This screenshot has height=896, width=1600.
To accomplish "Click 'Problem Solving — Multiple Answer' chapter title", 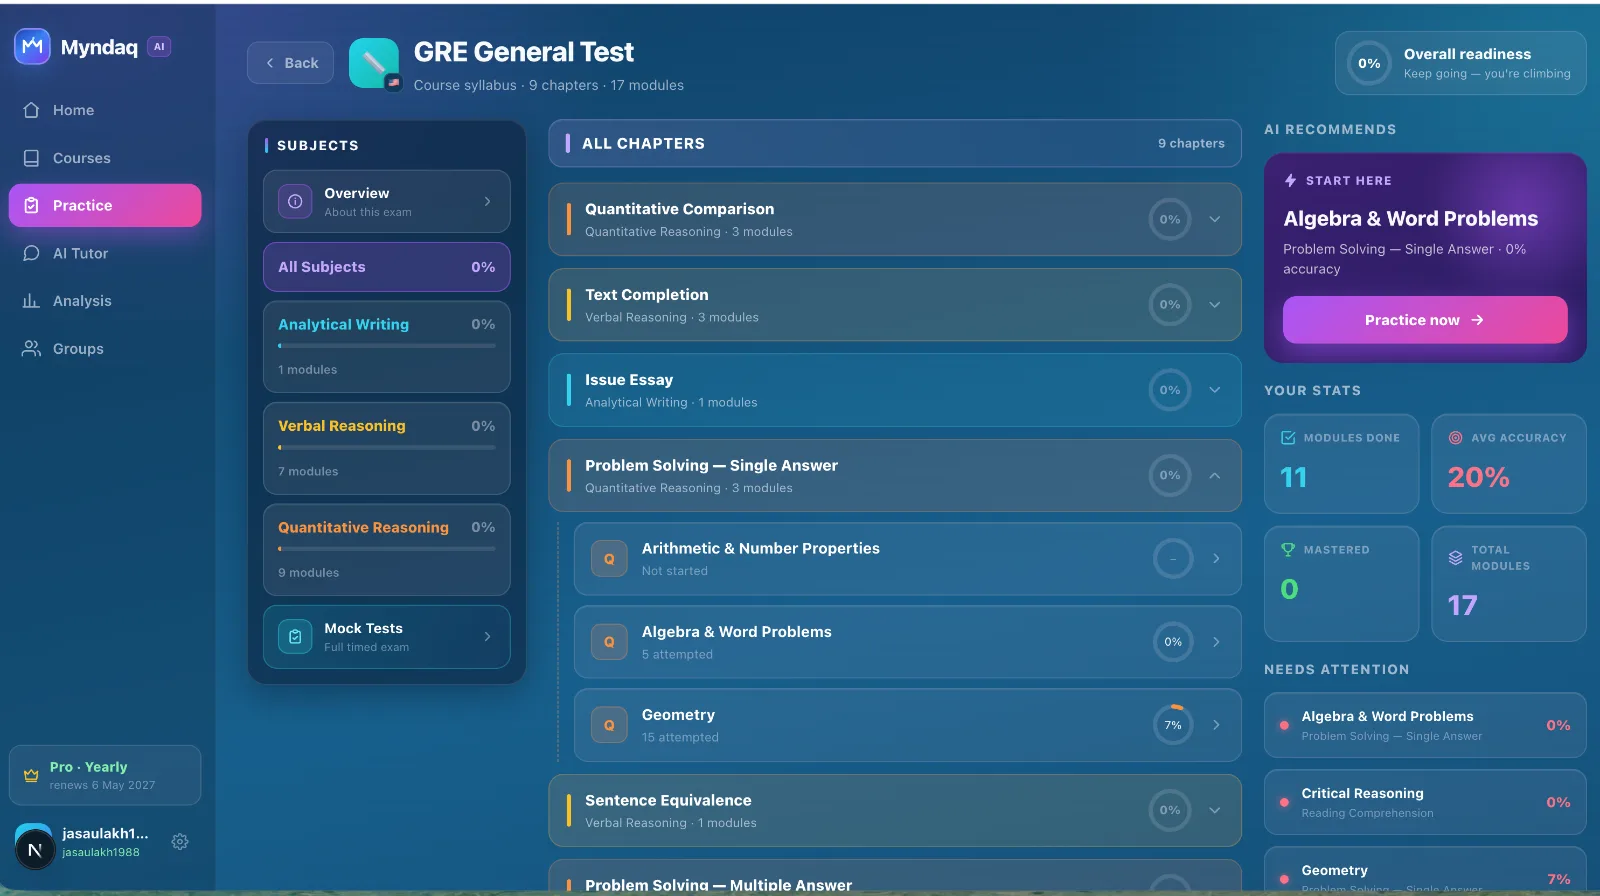I will [x=718, y=885].
